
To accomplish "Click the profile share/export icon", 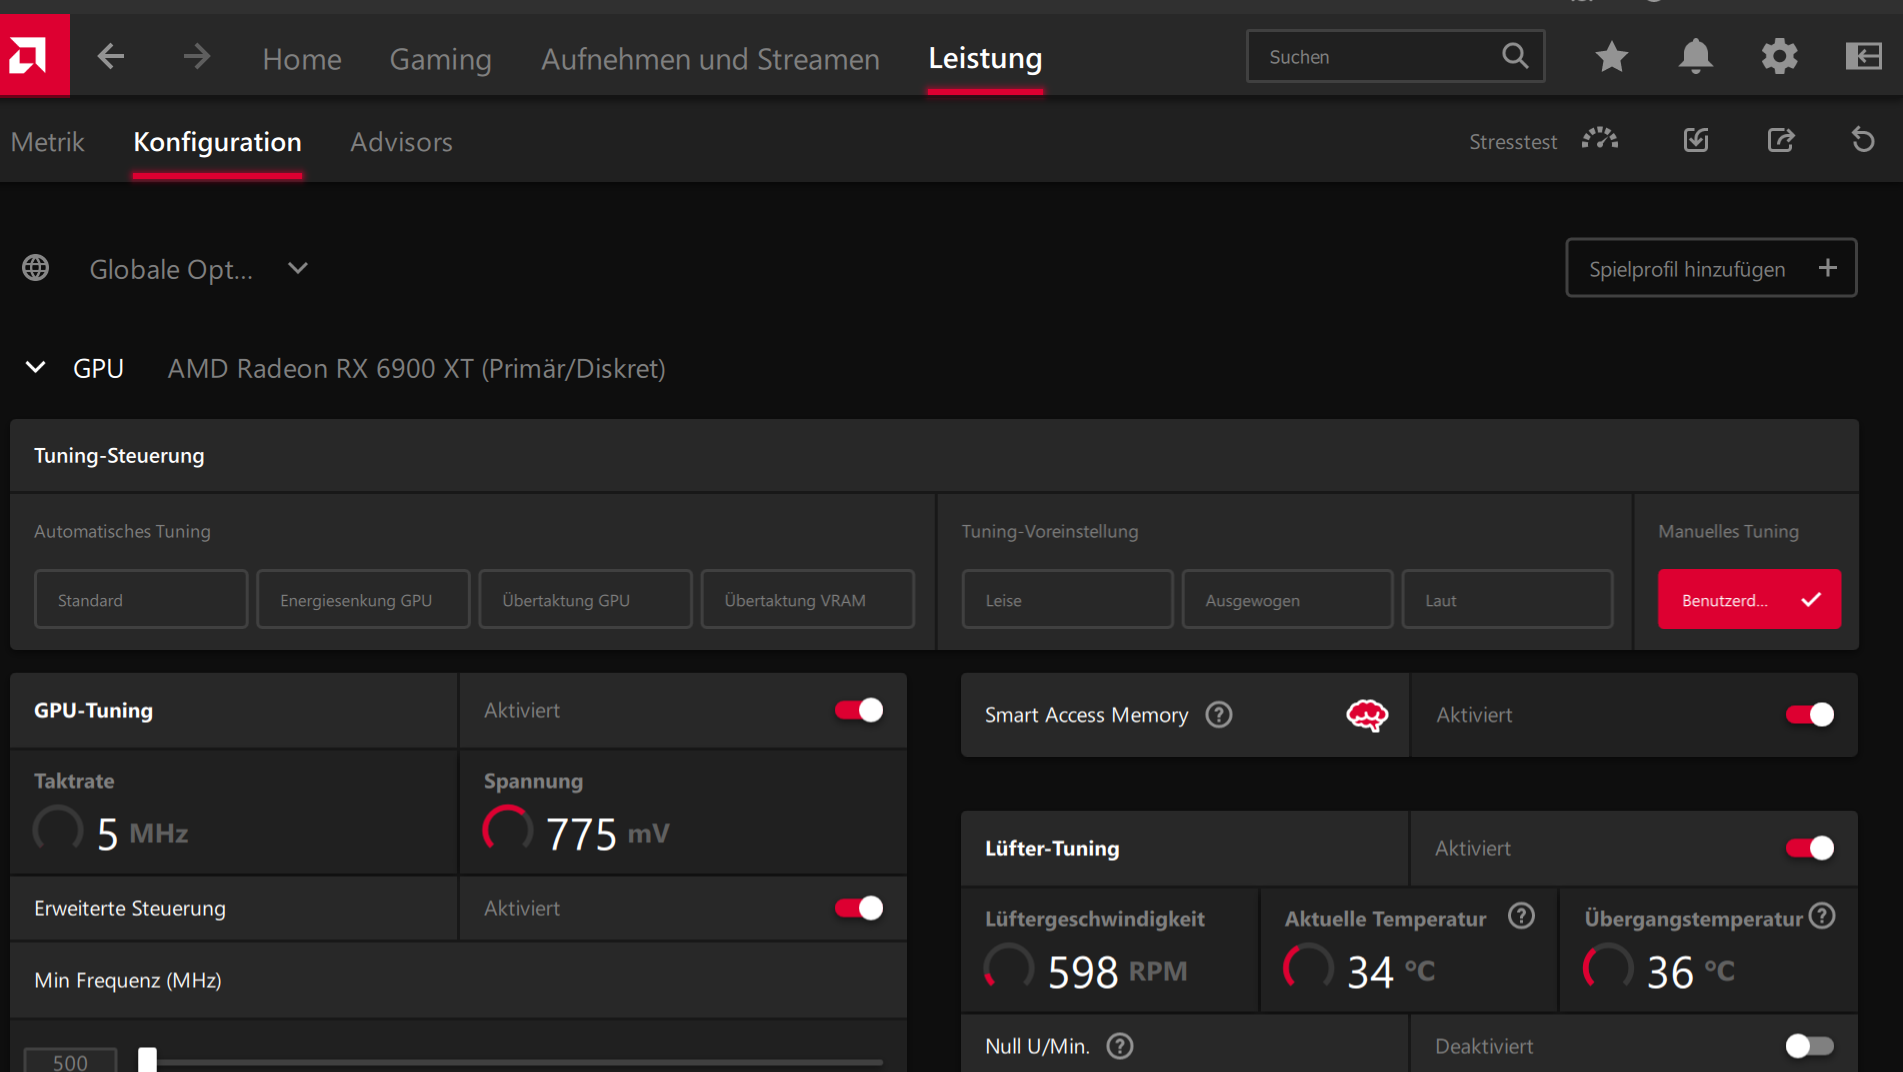I will [1781, 140].
